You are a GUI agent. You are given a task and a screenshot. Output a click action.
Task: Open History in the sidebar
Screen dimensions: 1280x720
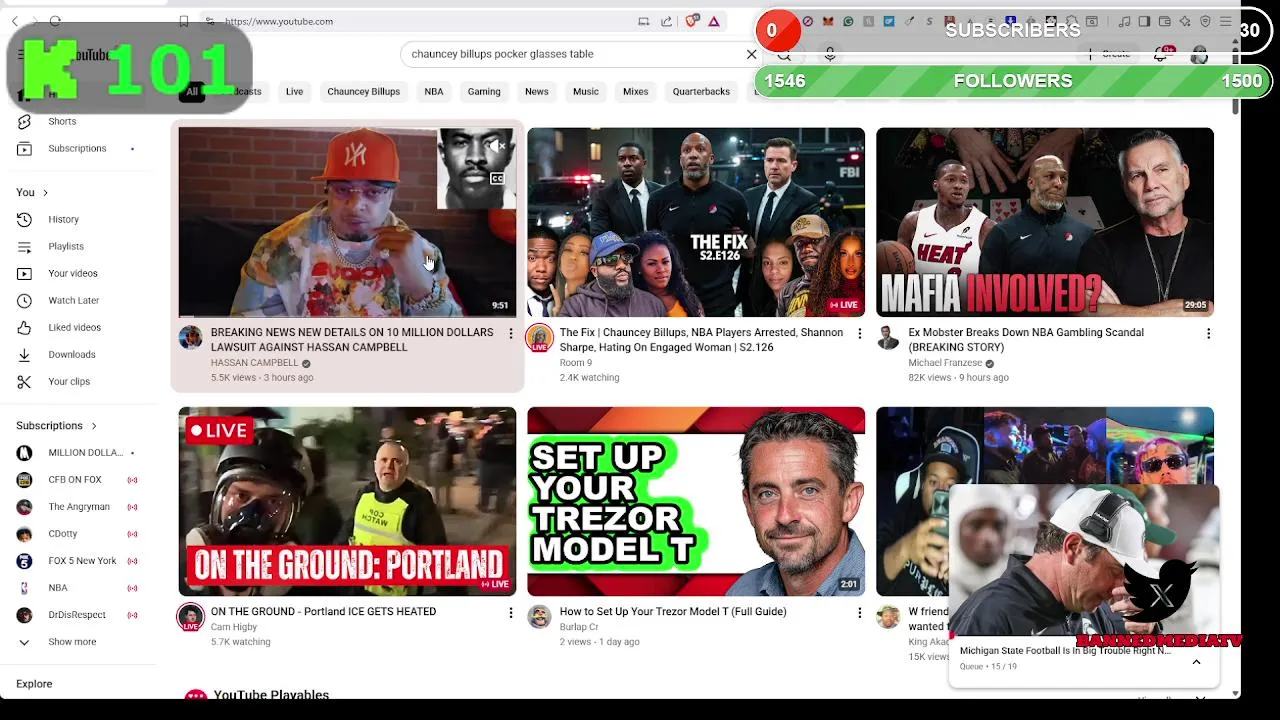tap(63, 219)
